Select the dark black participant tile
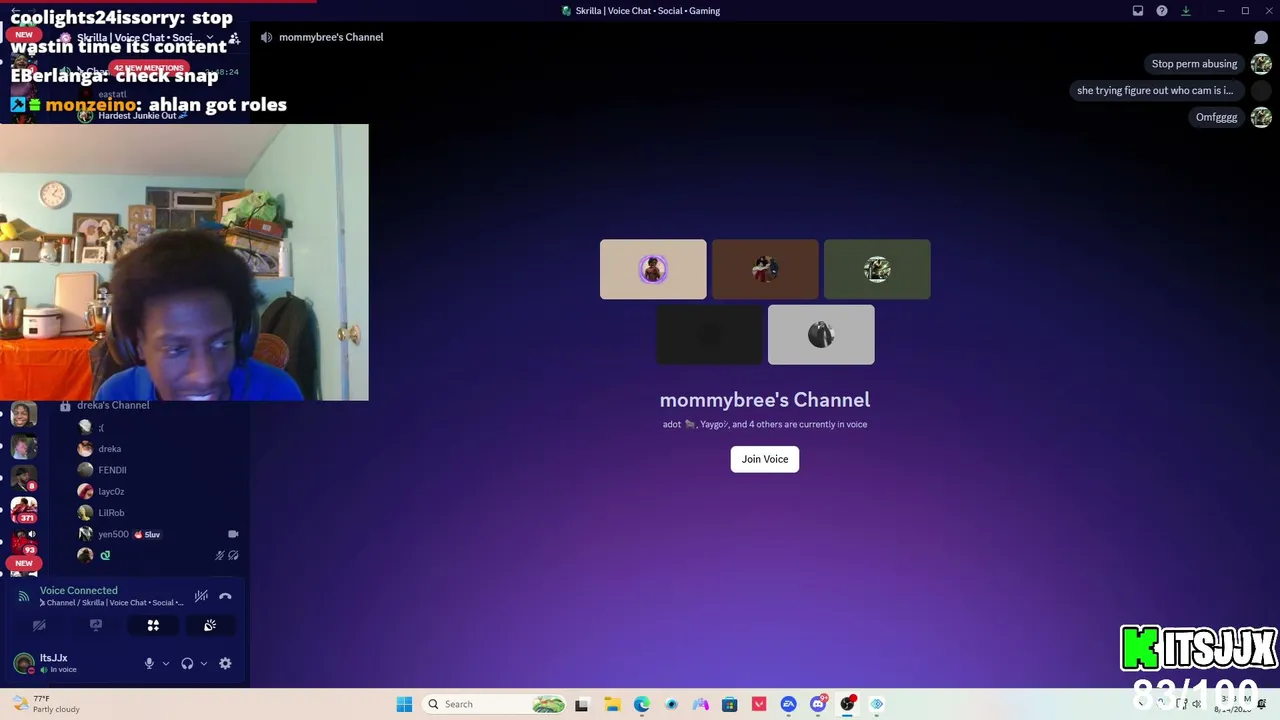Screen dimensions: 1280x720 [709, 335]
